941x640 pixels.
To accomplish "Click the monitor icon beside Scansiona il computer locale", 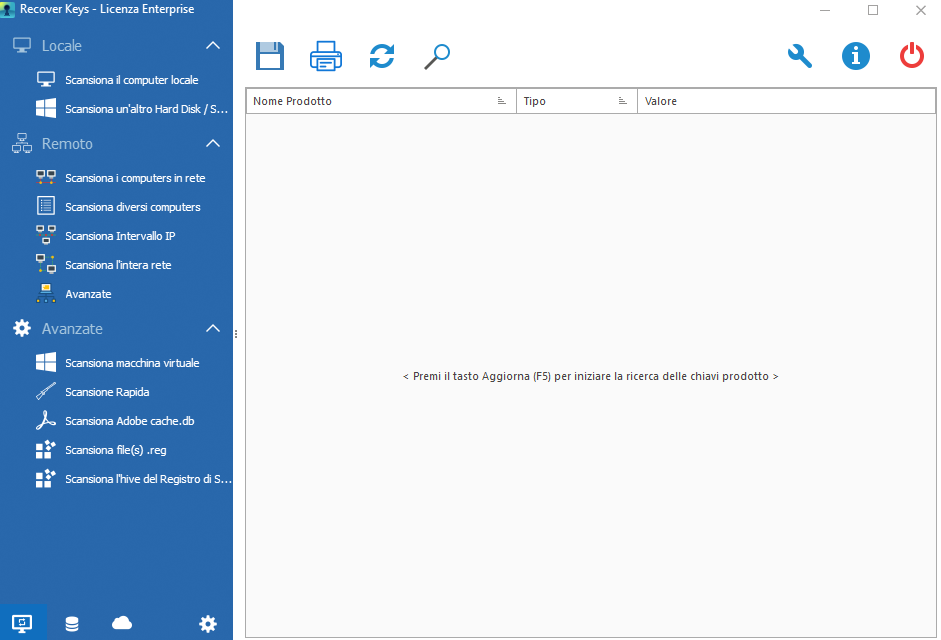I will pos(46,79).
